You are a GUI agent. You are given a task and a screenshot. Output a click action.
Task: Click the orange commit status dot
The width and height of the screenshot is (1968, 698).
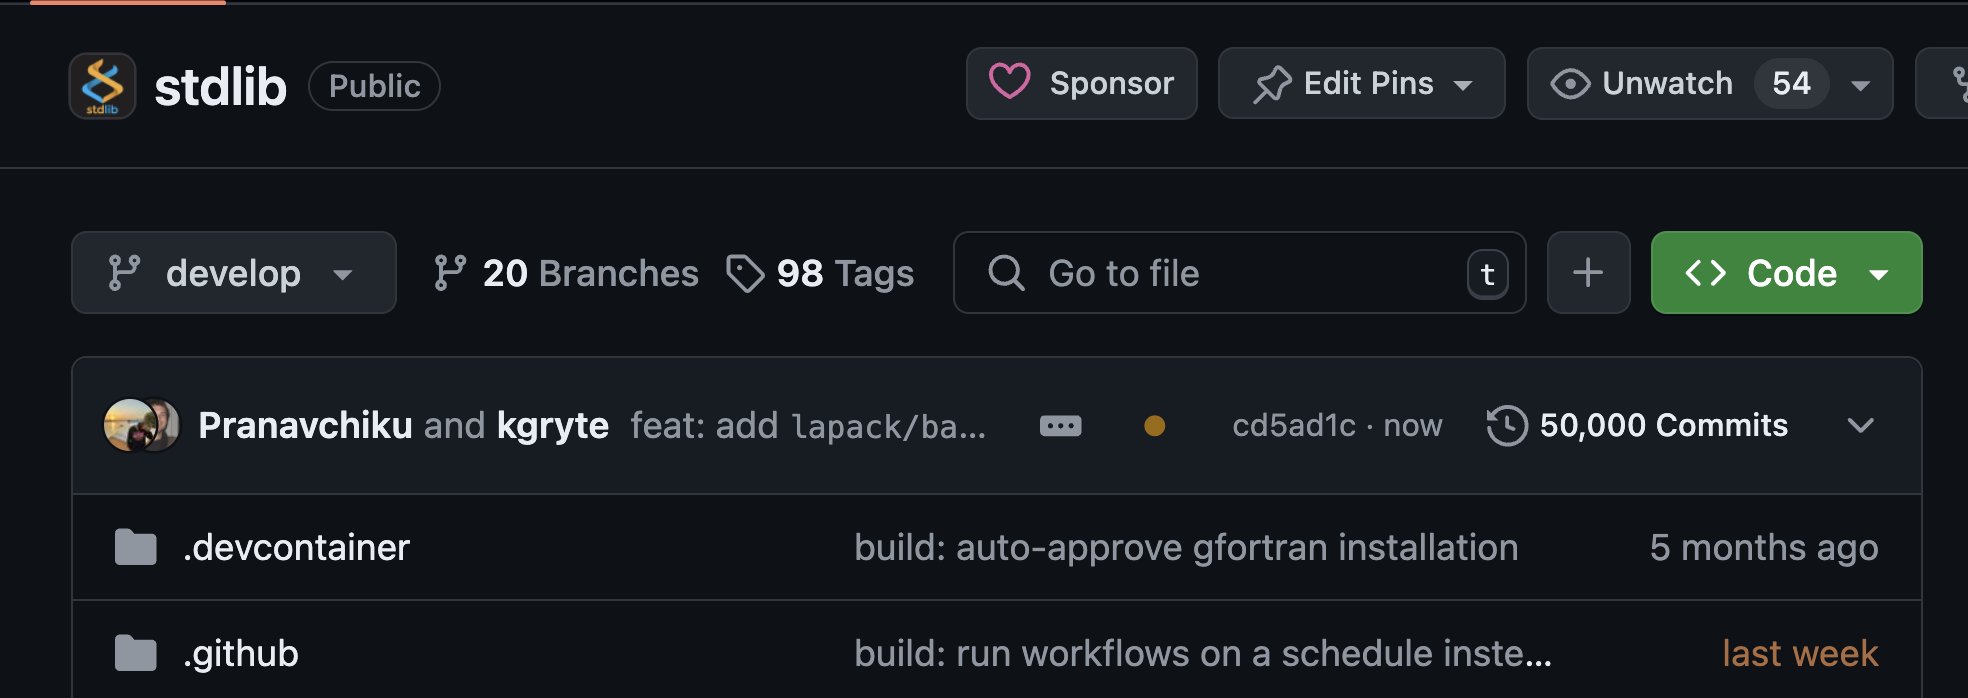[x=1154, y=426]
